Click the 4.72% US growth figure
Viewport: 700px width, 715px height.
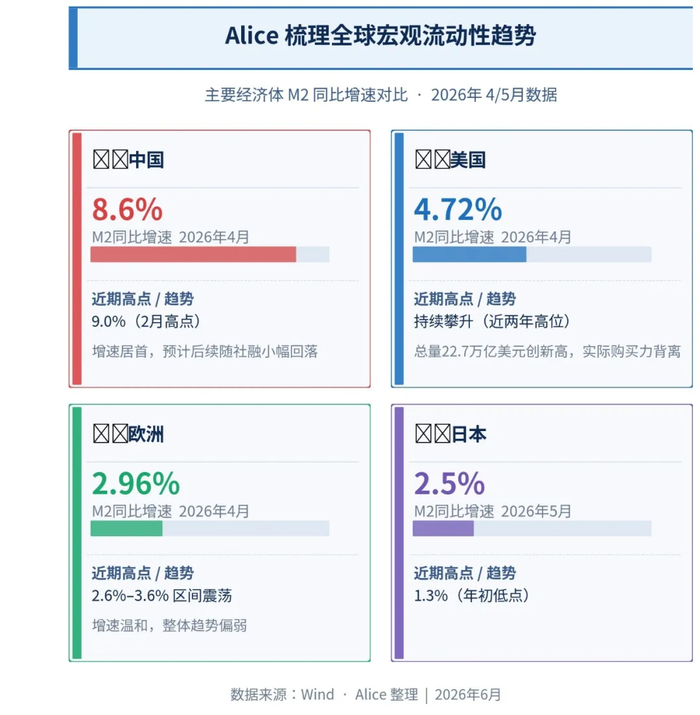click(458, 209)
